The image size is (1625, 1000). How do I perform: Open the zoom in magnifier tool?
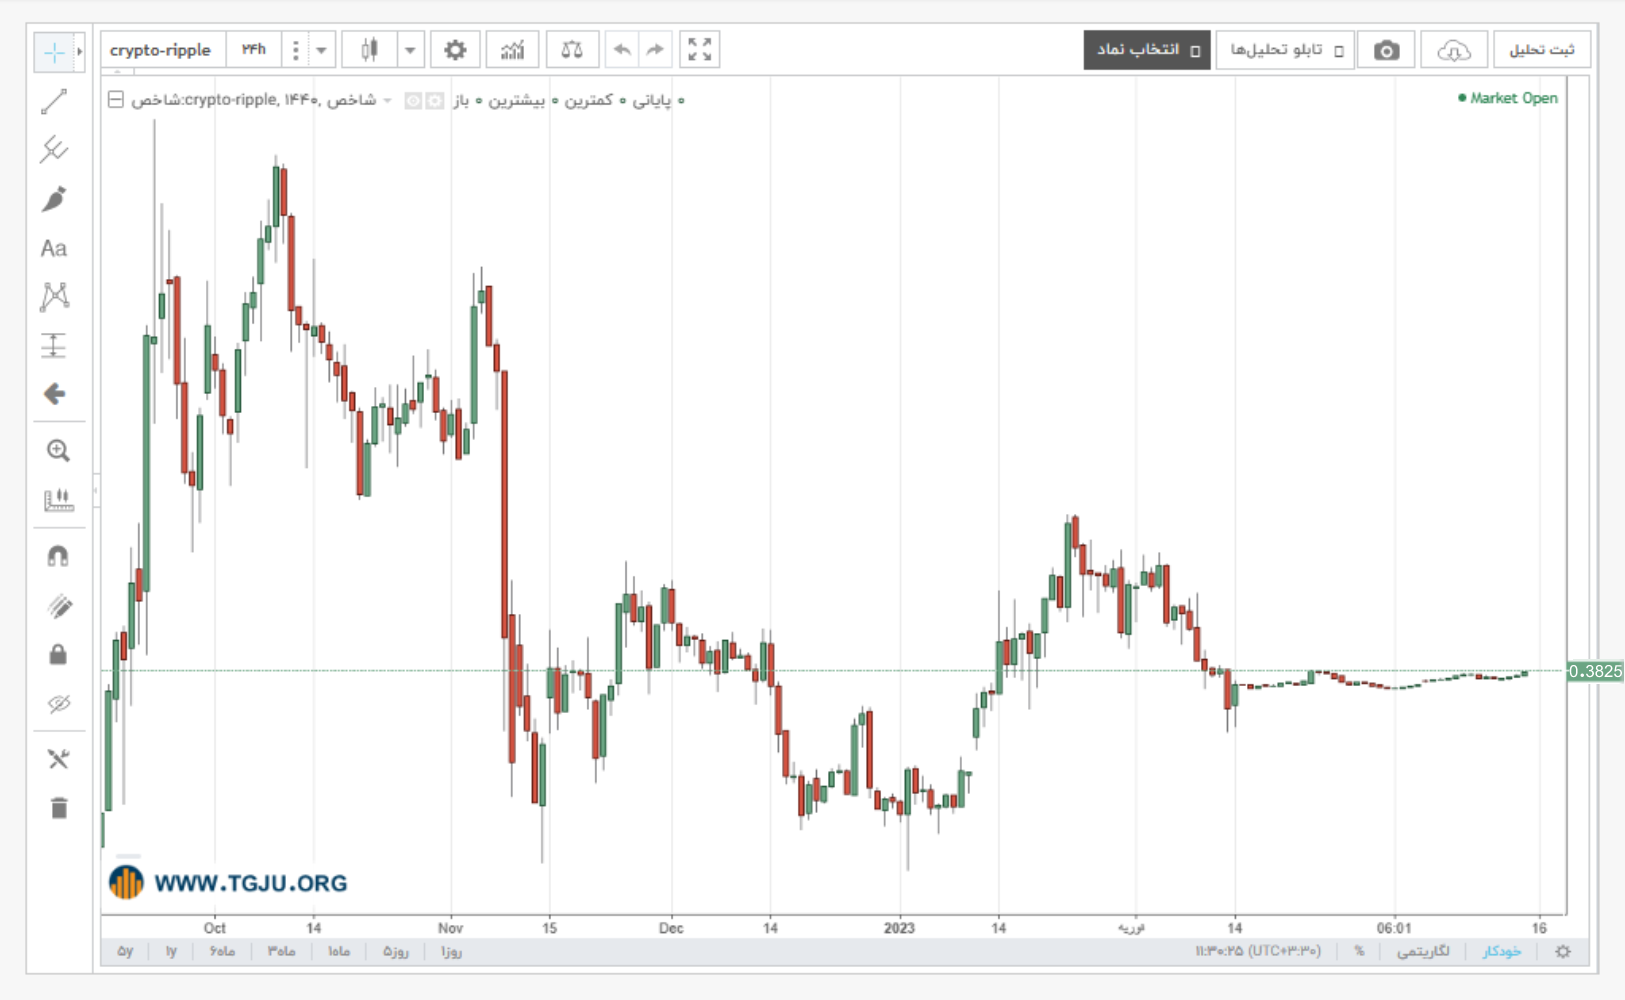58,451
